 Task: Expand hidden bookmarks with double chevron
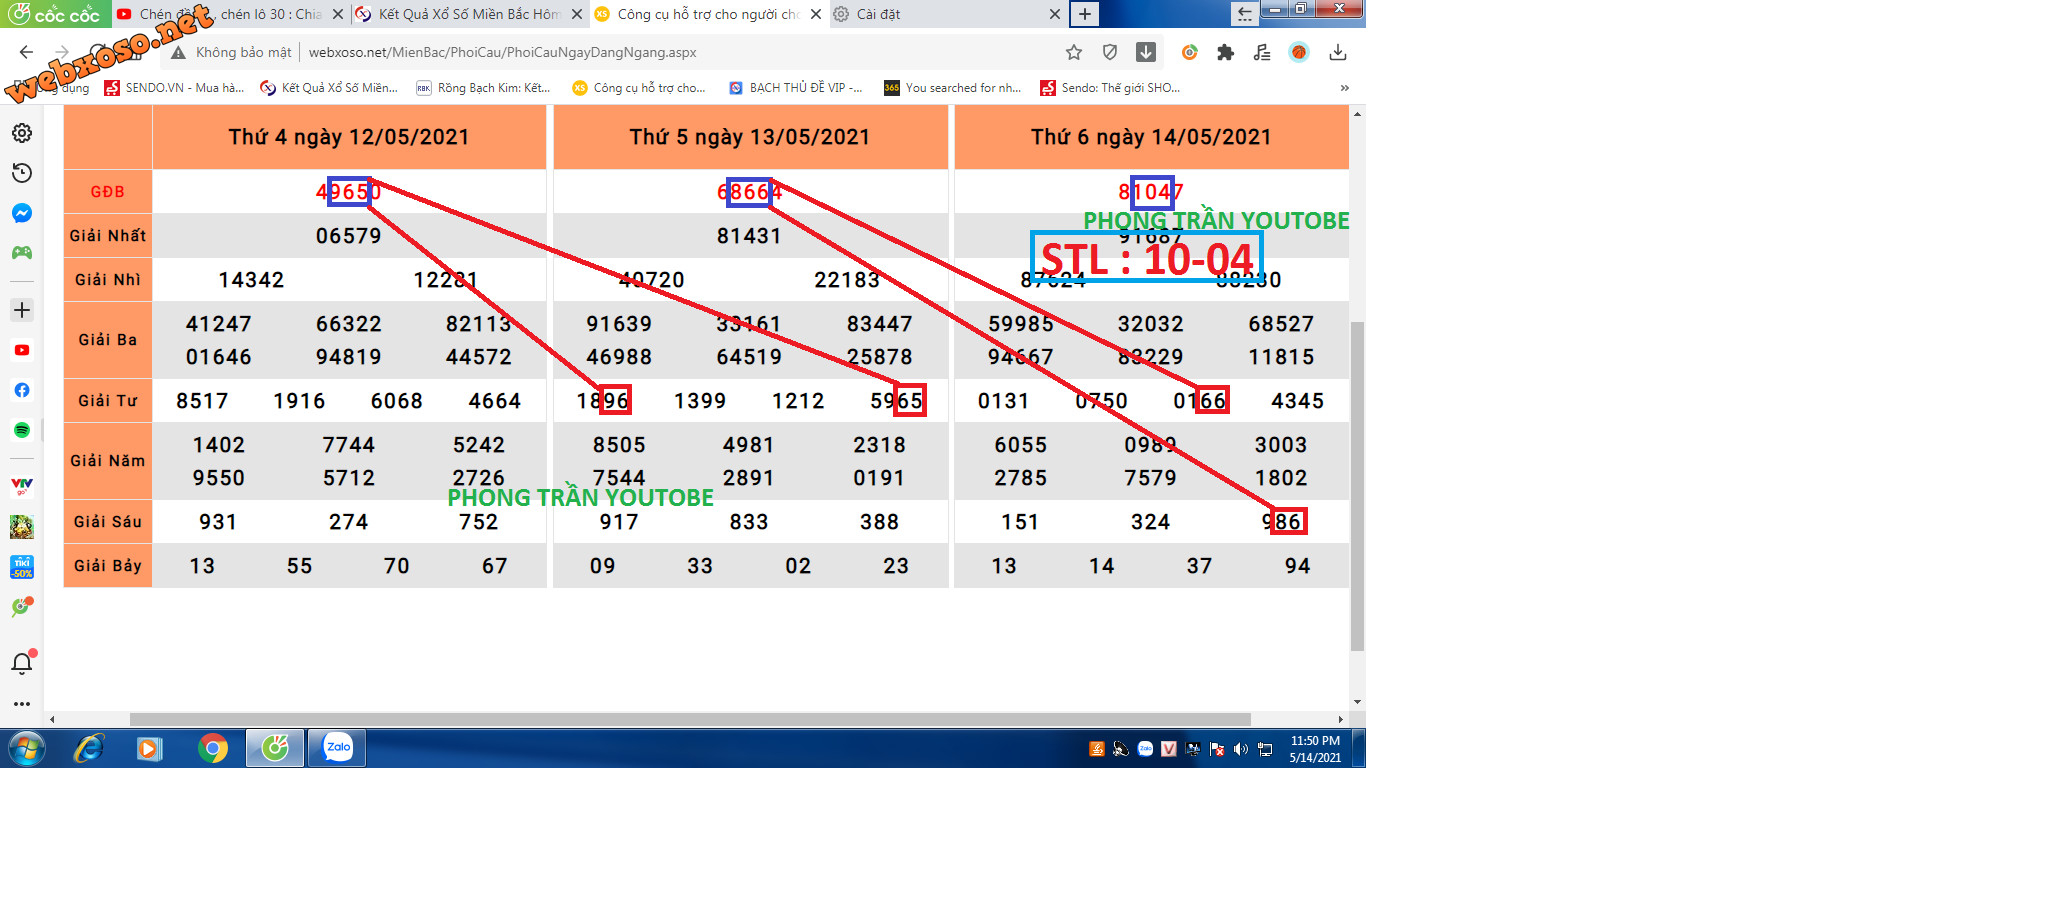[1345, 88]
